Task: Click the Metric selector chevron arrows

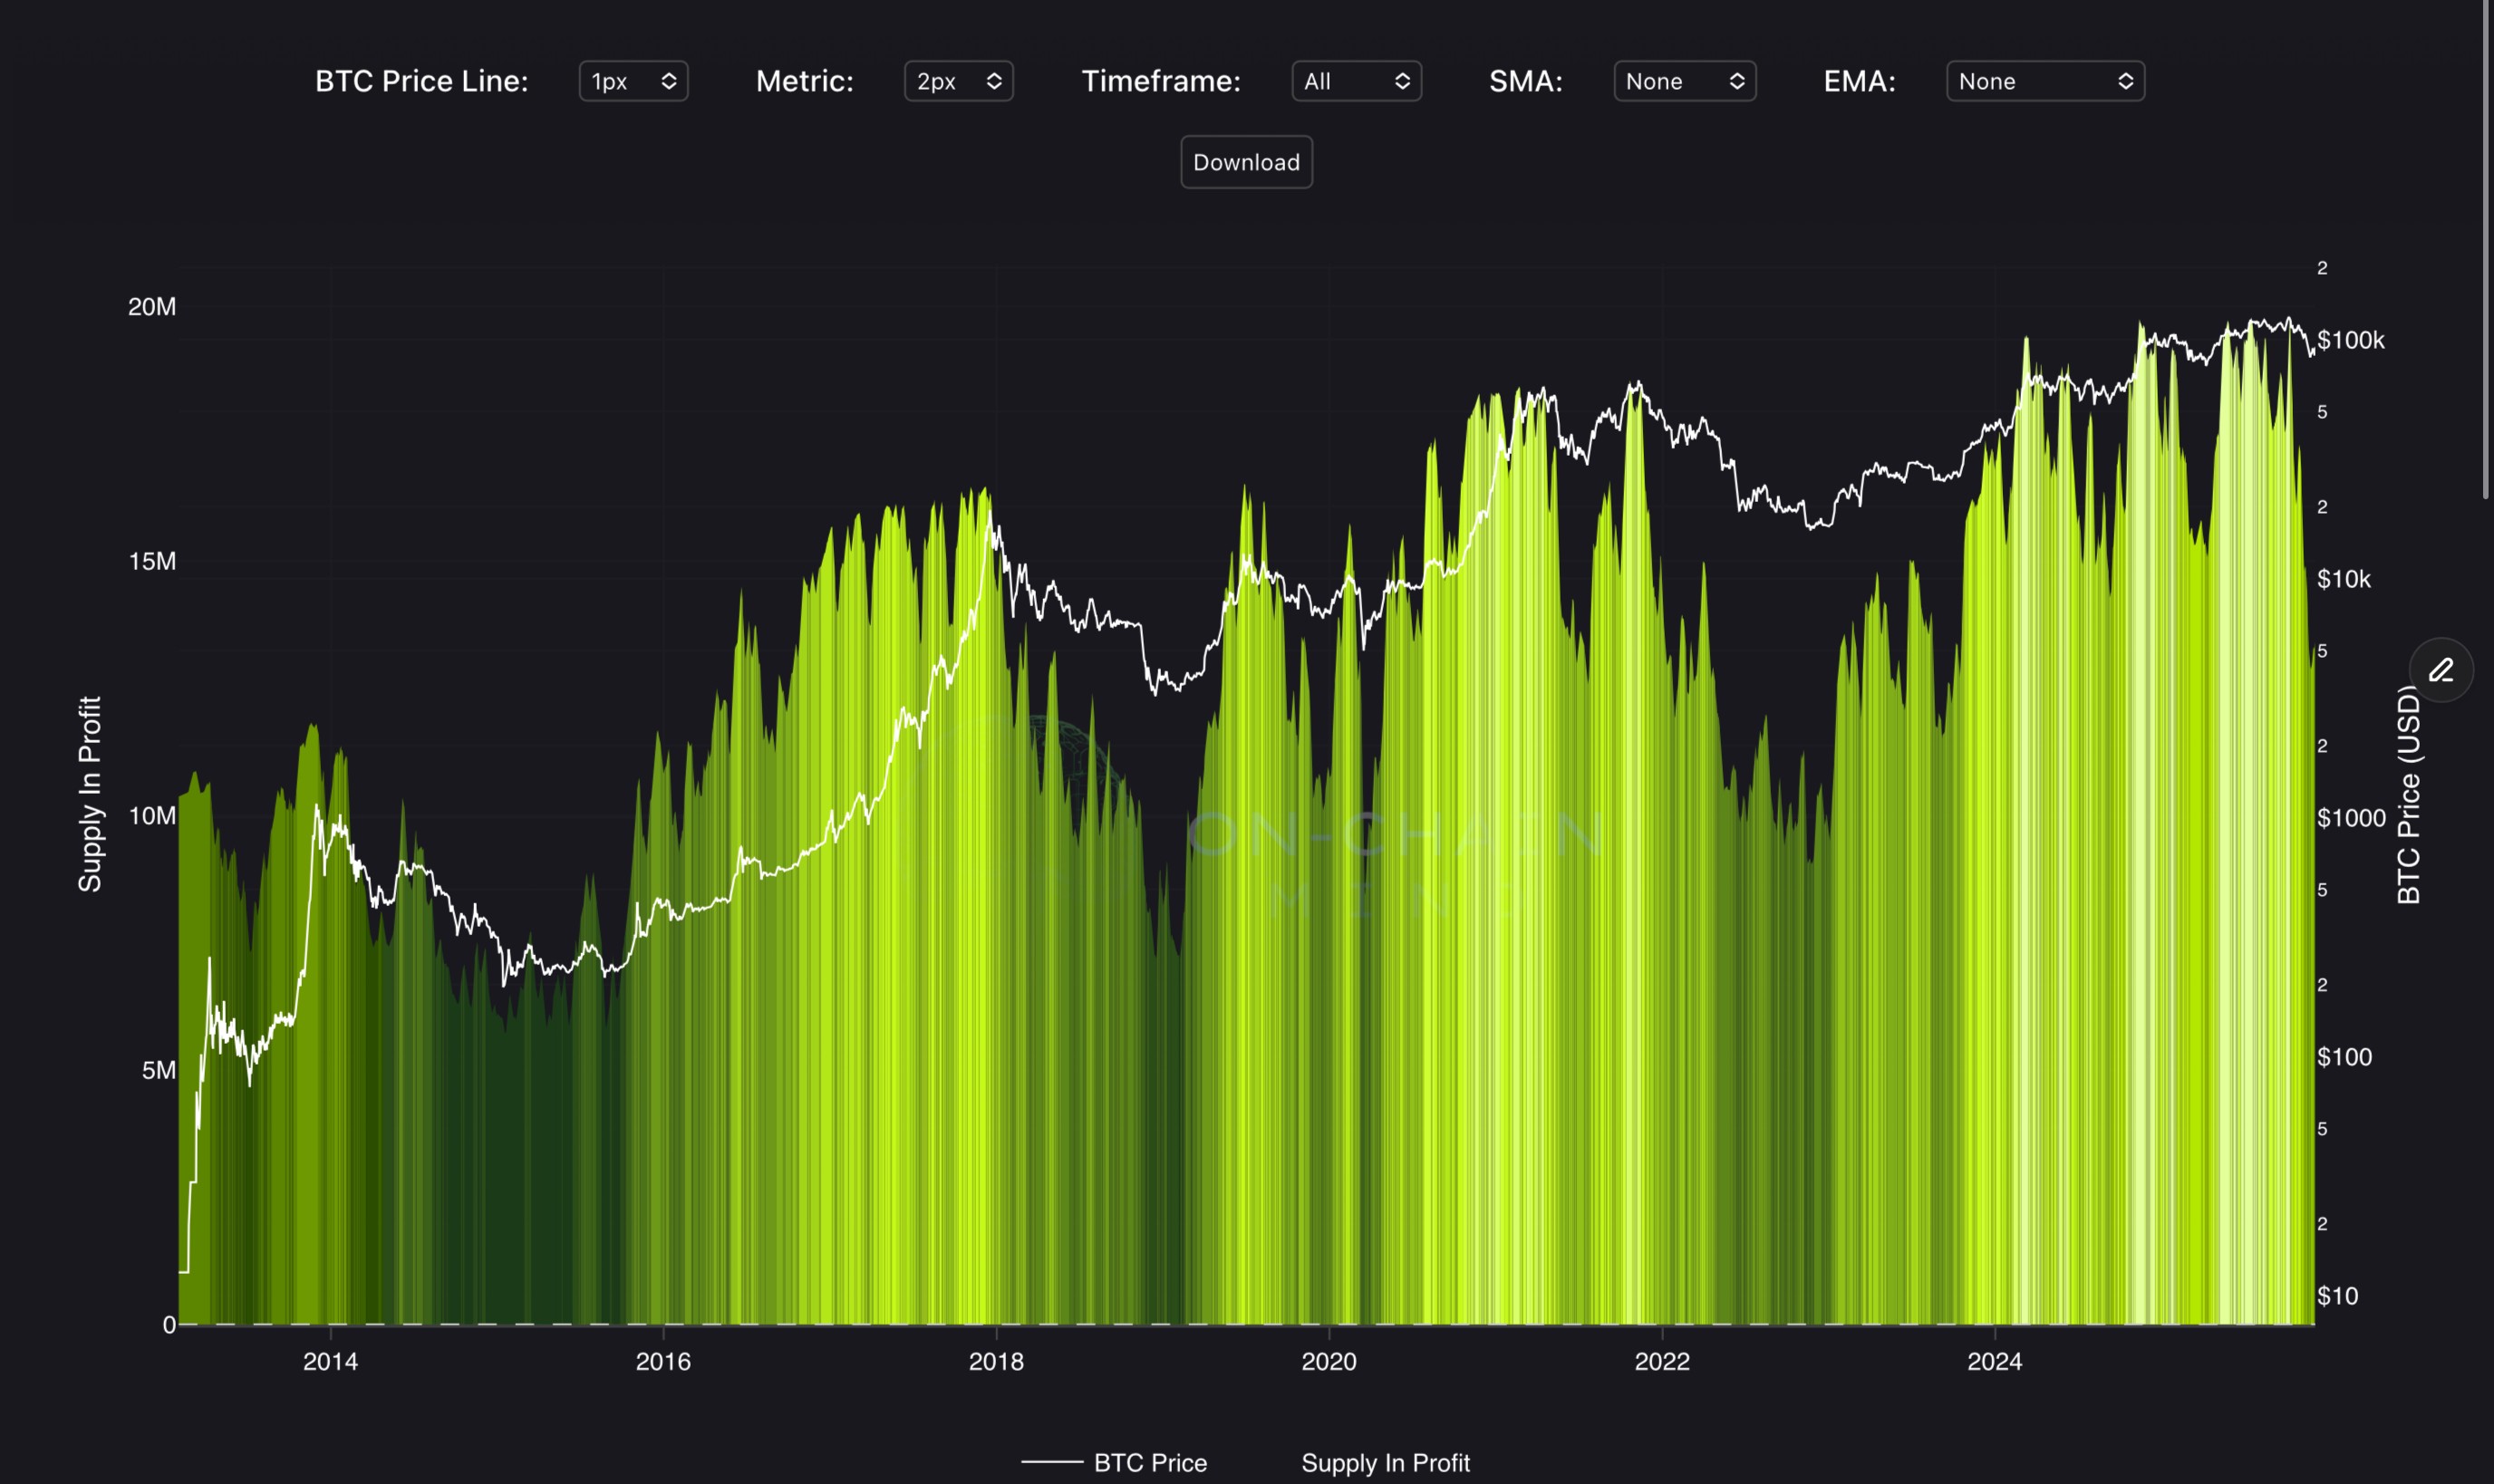Action: click(x=993, y=81)
